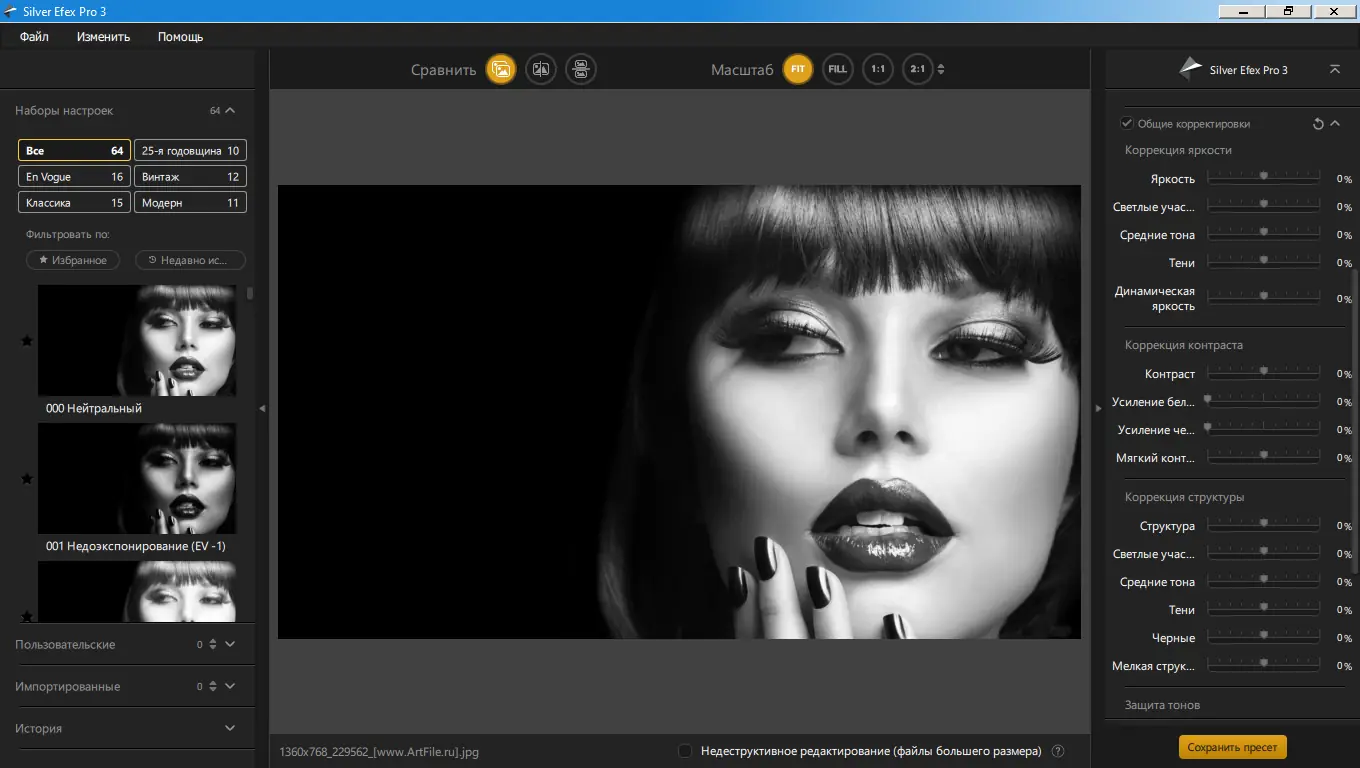Expand the Пользовательские section chevron
Viewport: 1360px width, 768px height.
coord(230,645)
